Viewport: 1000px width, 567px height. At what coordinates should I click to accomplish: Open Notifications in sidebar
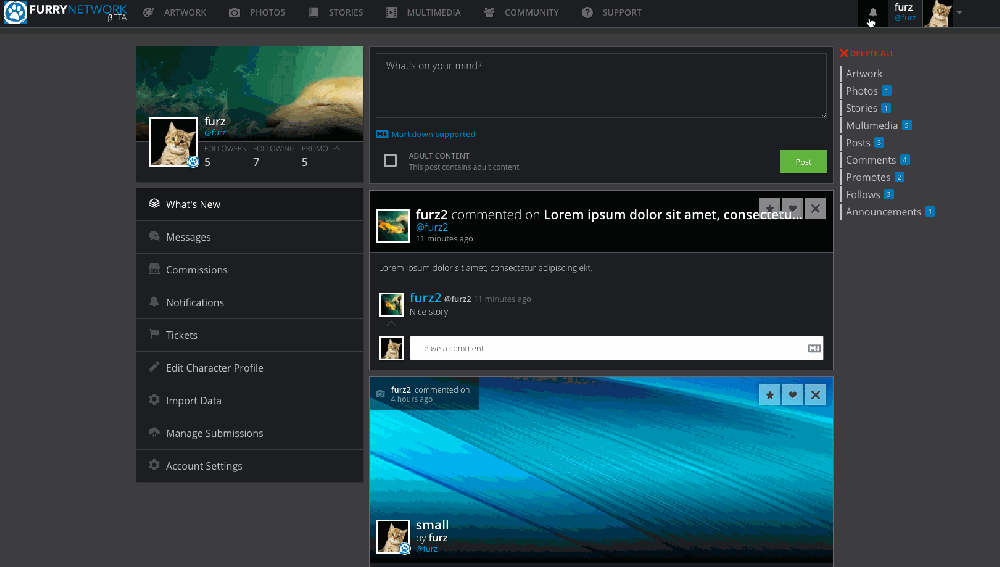[249, 302]
